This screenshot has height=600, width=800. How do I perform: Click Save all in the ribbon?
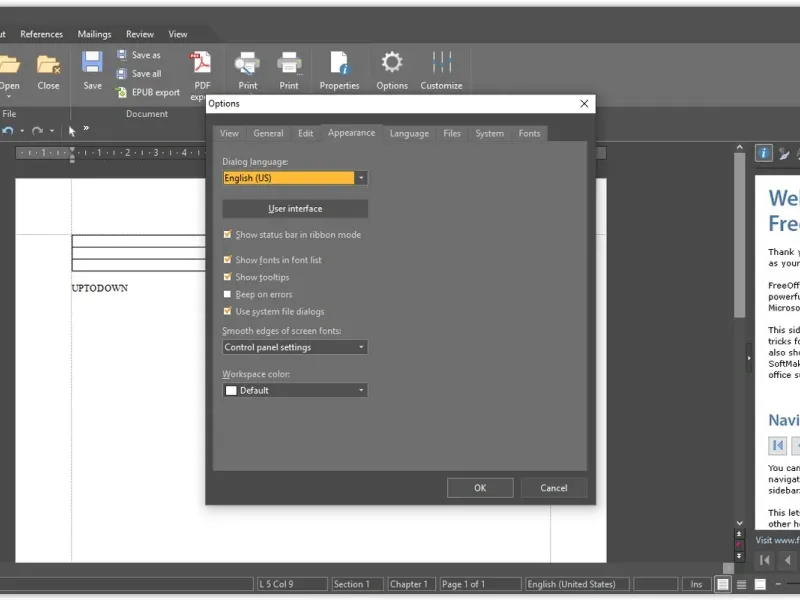point(139,73)
